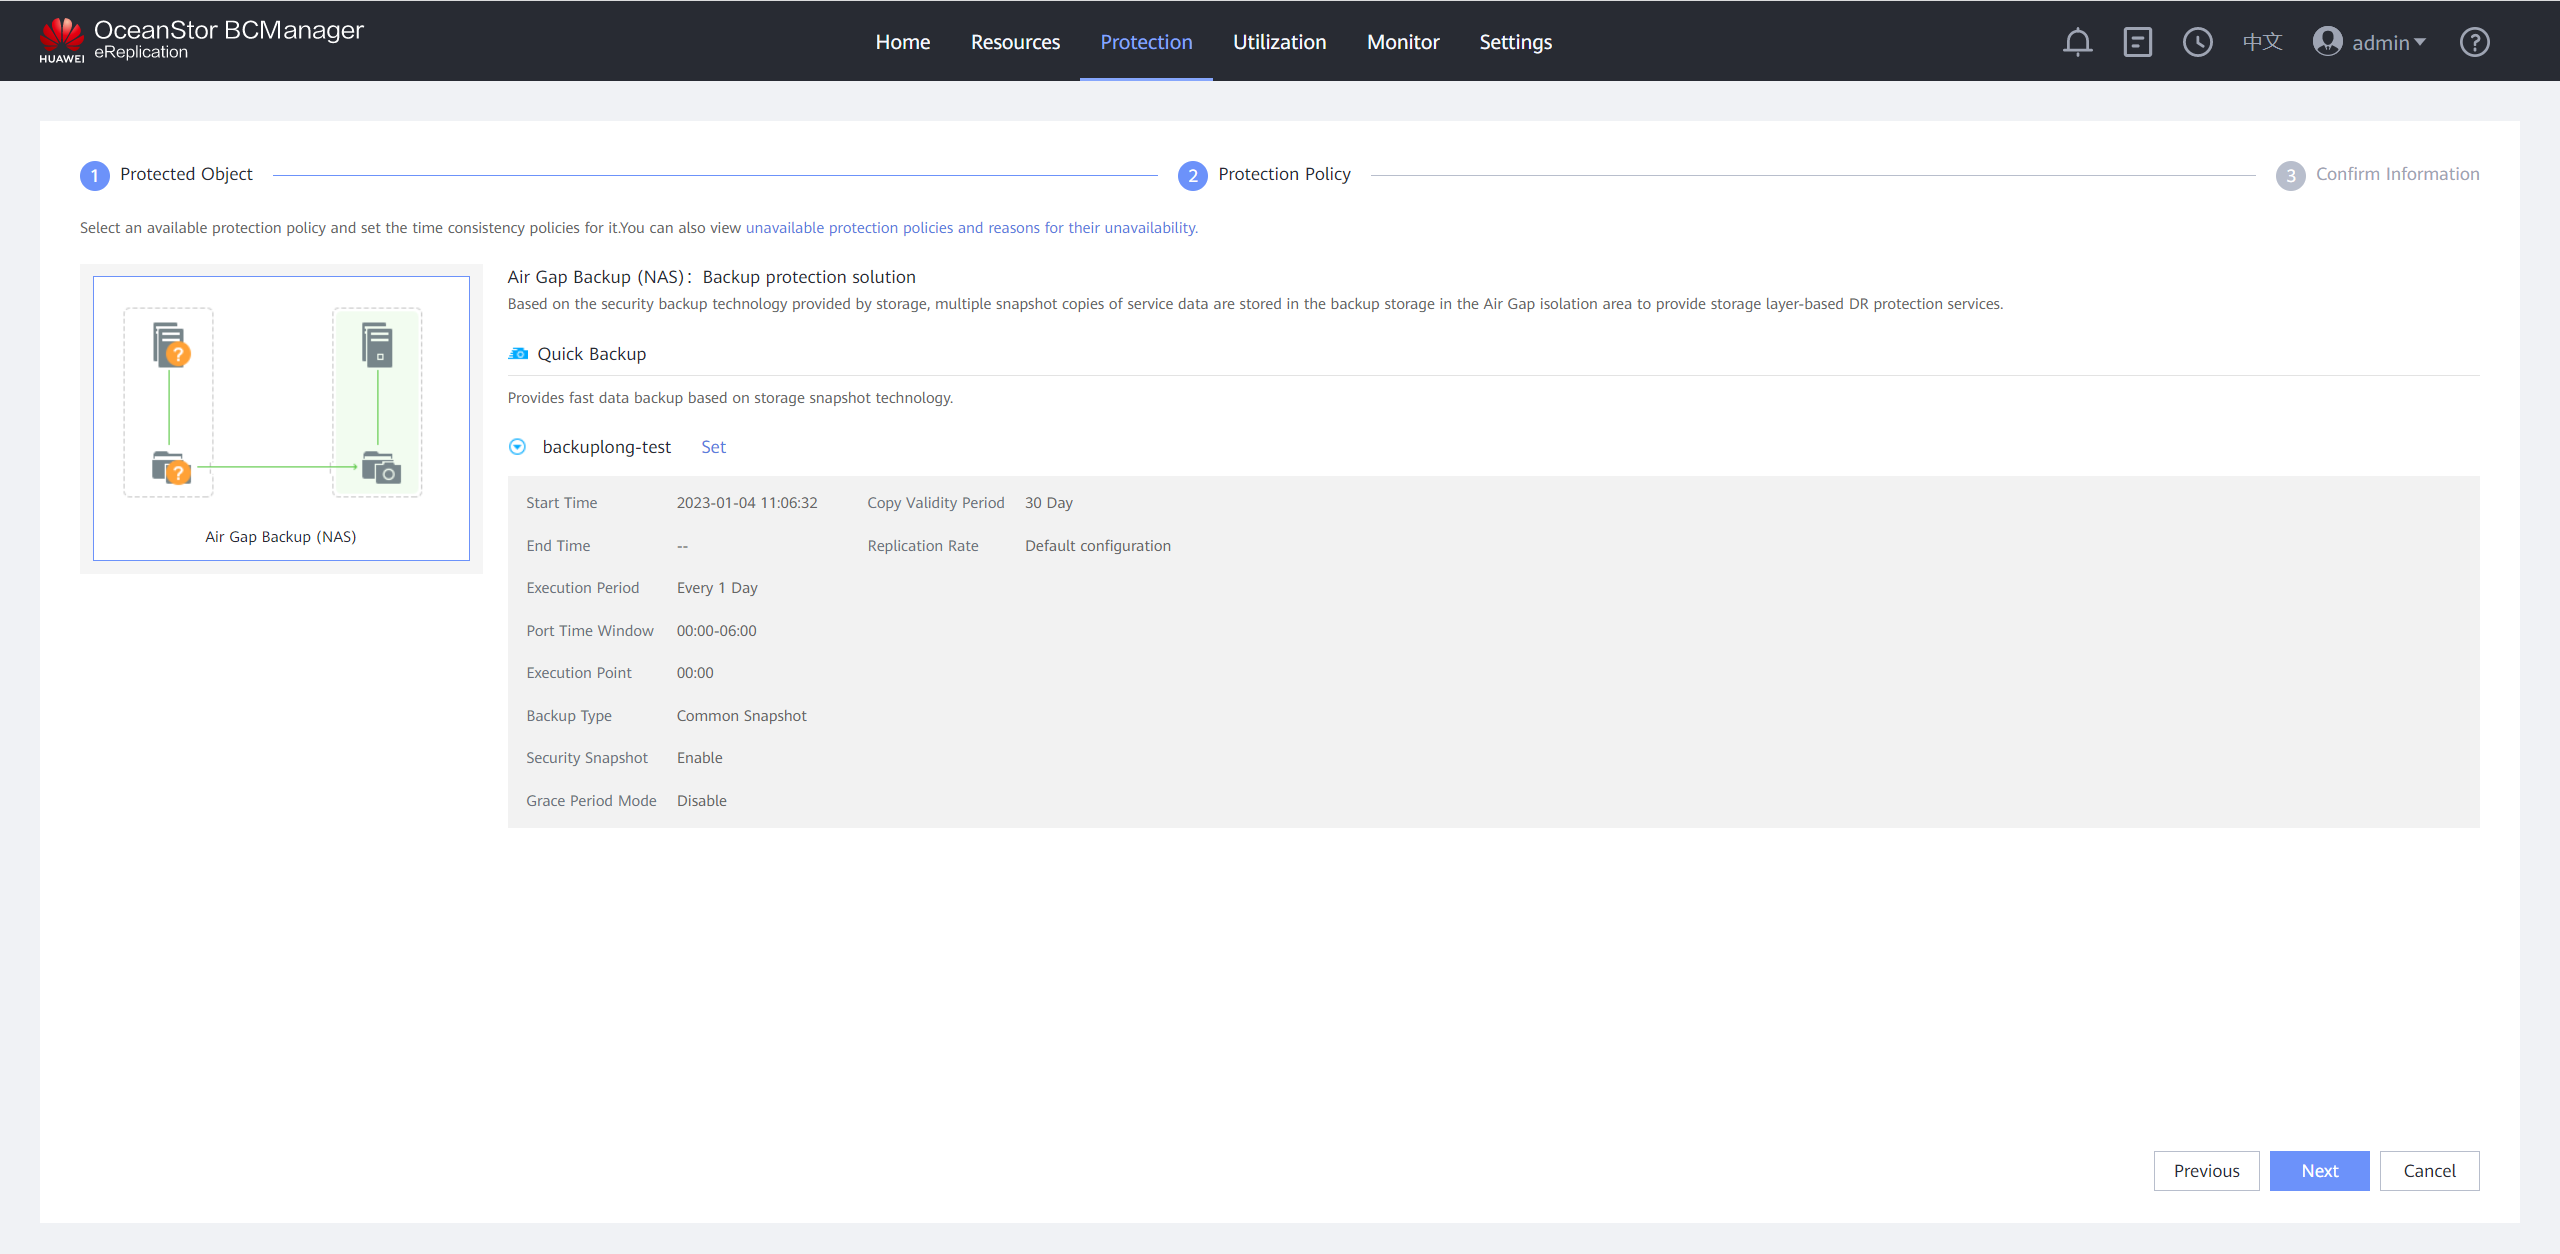Open the alarm notifications bell icon
The image size is (2560, 1254).
click(x=2077, y=42)
